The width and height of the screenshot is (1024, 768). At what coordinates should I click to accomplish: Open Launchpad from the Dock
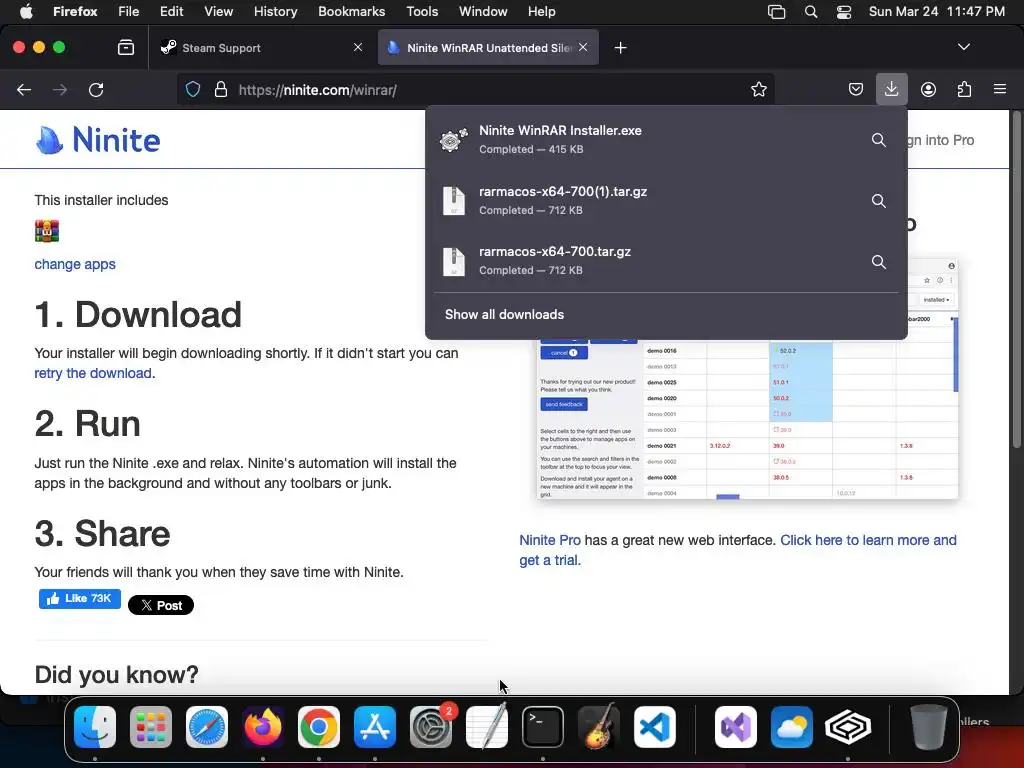point(151,727)
